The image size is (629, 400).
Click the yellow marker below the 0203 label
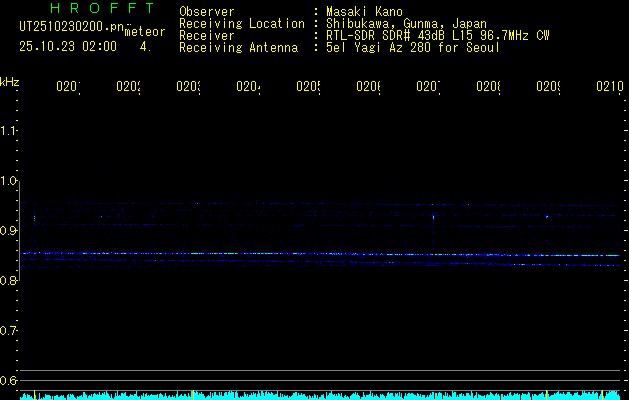tap(193, 395)
